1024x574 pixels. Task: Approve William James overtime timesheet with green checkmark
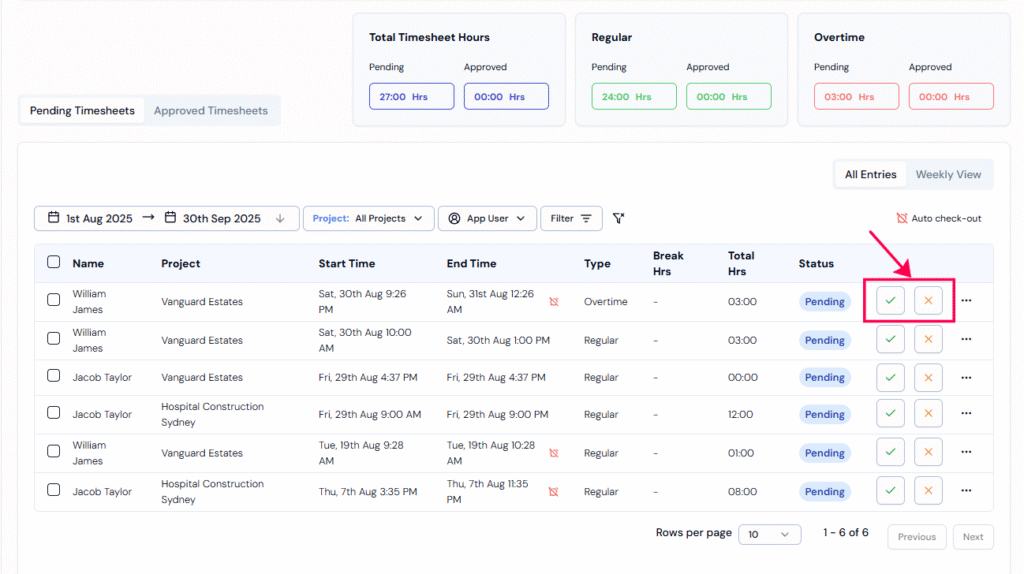pyautogui.click(x=890, y=301)
